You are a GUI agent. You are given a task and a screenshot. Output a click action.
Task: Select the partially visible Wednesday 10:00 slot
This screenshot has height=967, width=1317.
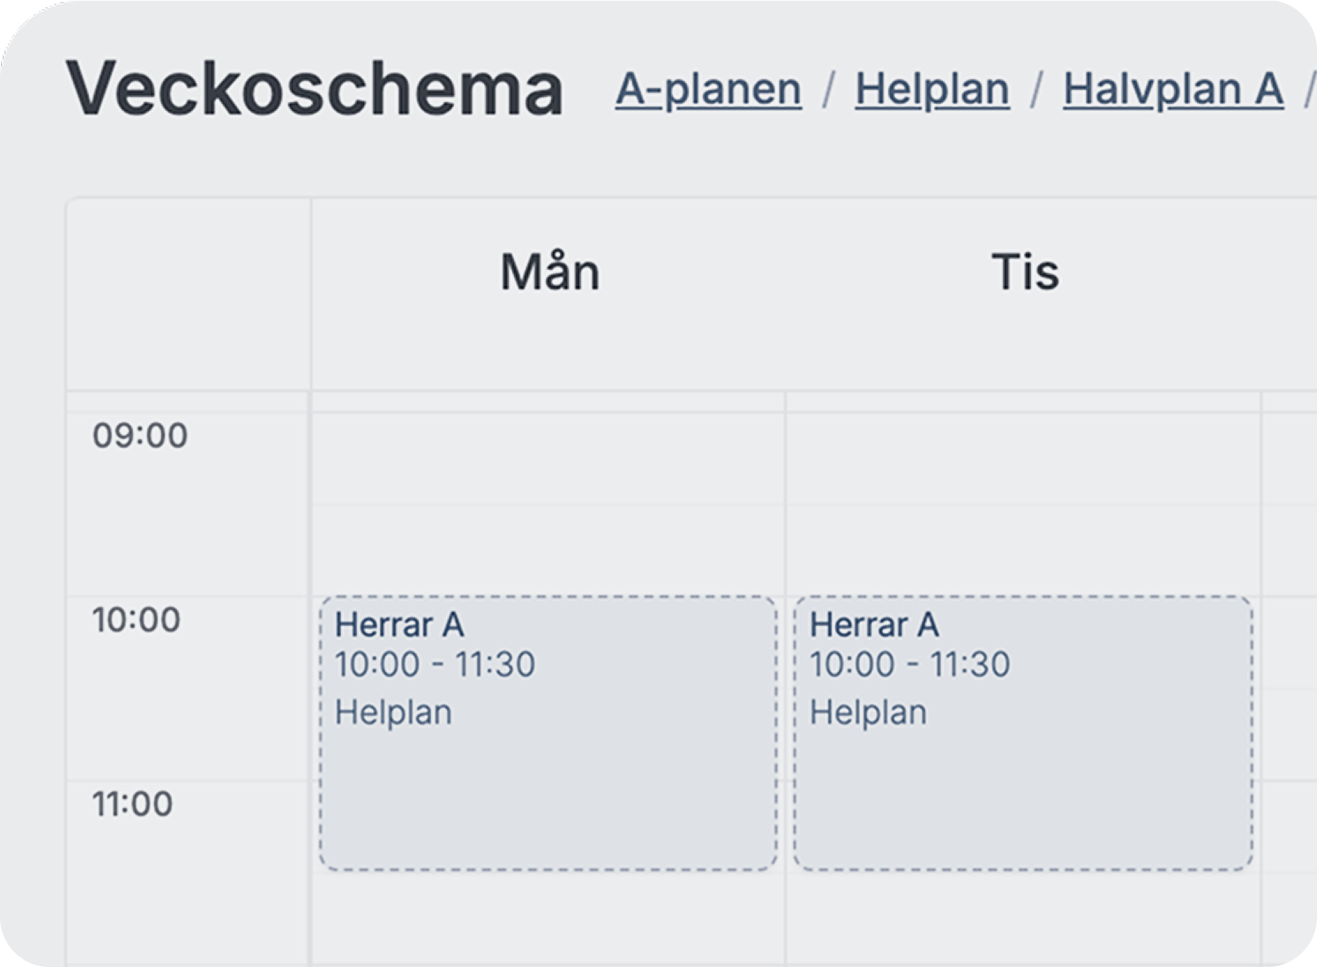(x=1289, y=642)
